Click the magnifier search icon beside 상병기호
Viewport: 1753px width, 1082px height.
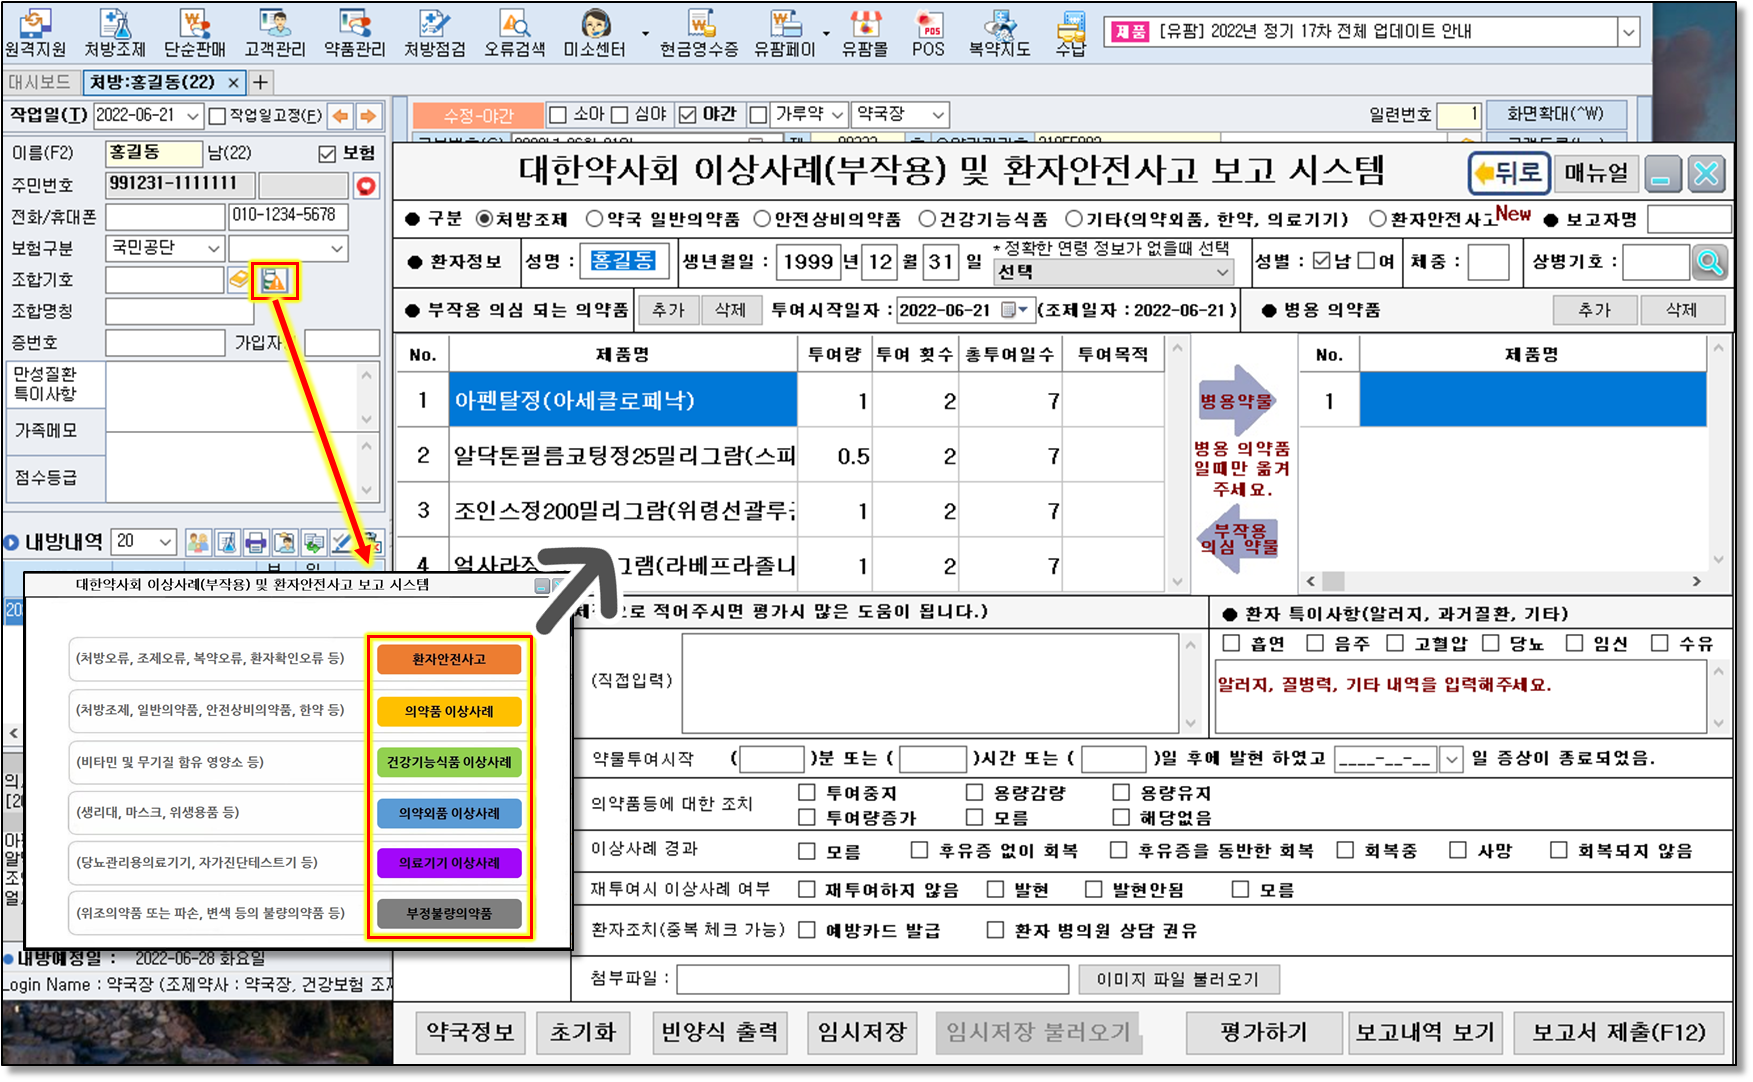(x=1710, y=263)
